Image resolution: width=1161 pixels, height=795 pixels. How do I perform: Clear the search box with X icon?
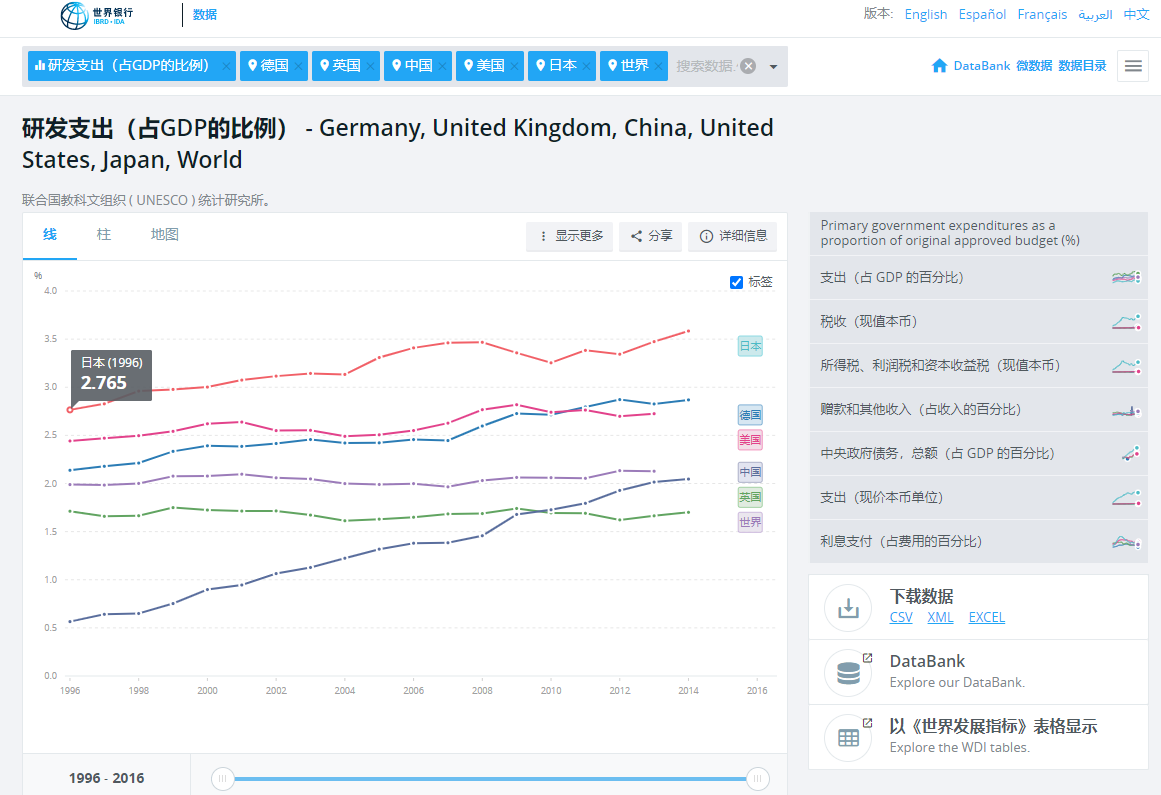coord(748,66)
